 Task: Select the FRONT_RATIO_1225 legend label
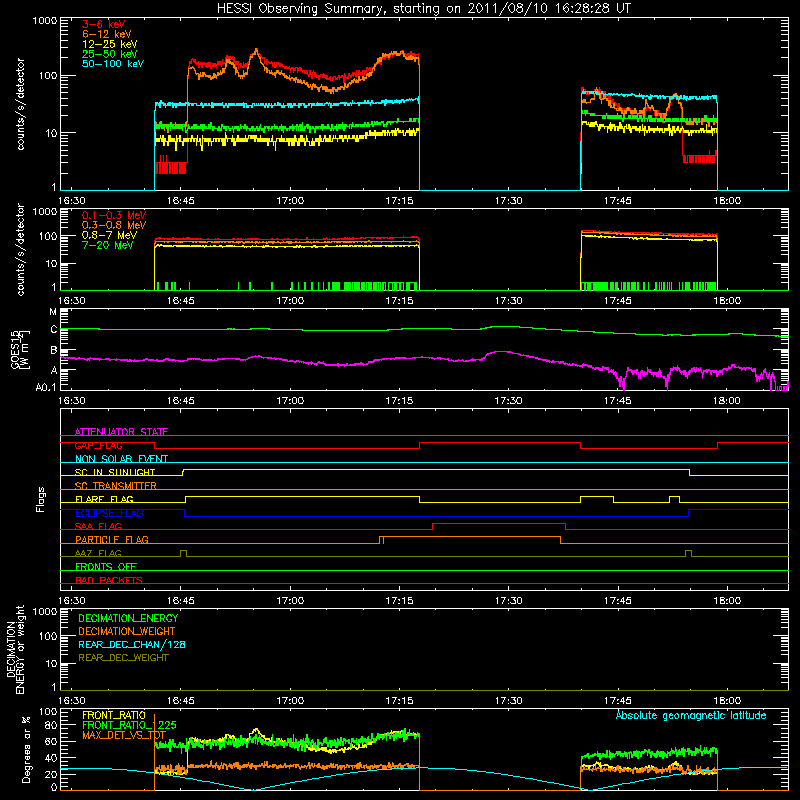tap(129, 725)
